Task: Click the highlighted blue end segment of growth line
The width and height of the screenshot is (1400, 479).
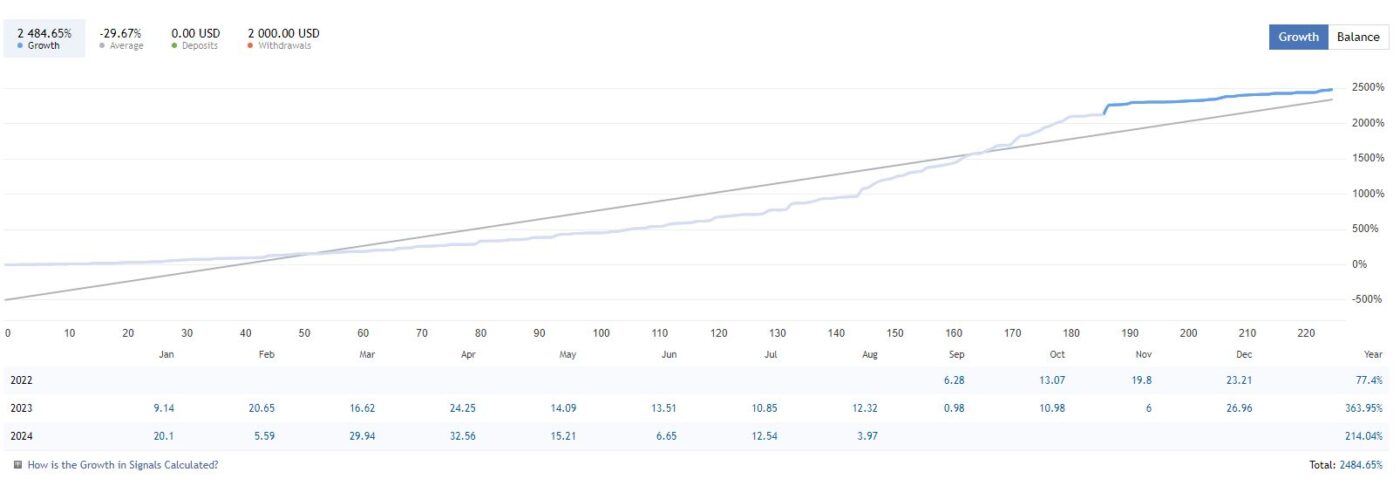Action: (x=1218, y=99)
